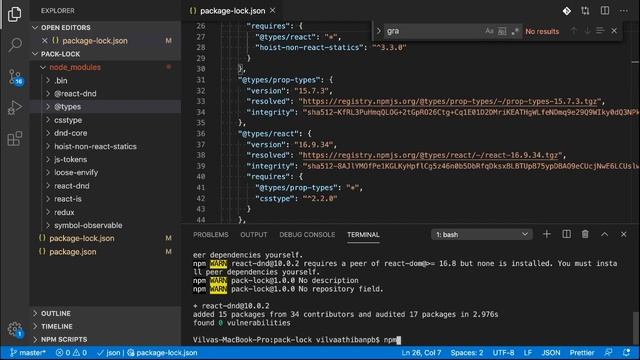Switch to the Debug Console tab
Screen dimensions: 640x360
(307, 235)
